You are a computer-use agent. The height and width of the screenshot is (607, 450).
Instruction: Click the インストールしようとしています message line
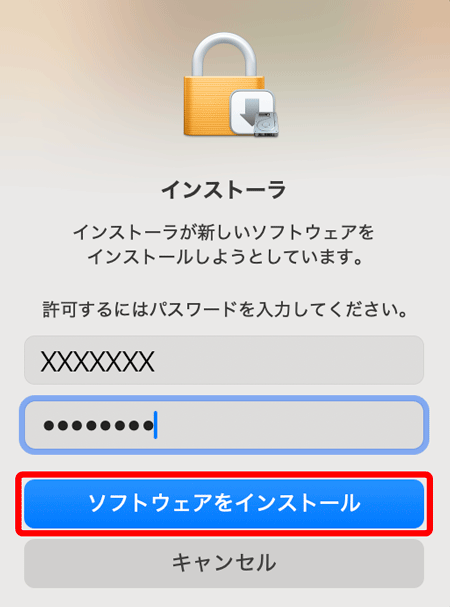point(225,257)
